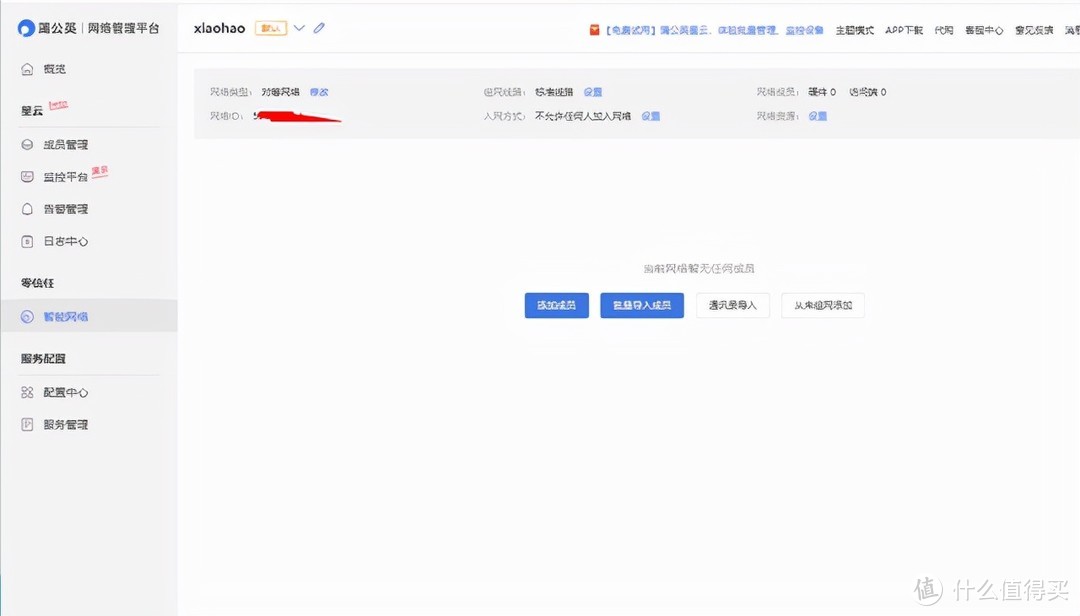Open the 服务管理 service management icon
This screenshot has height=616, width=1080.
pyautogui.click(x=26, y=424)
